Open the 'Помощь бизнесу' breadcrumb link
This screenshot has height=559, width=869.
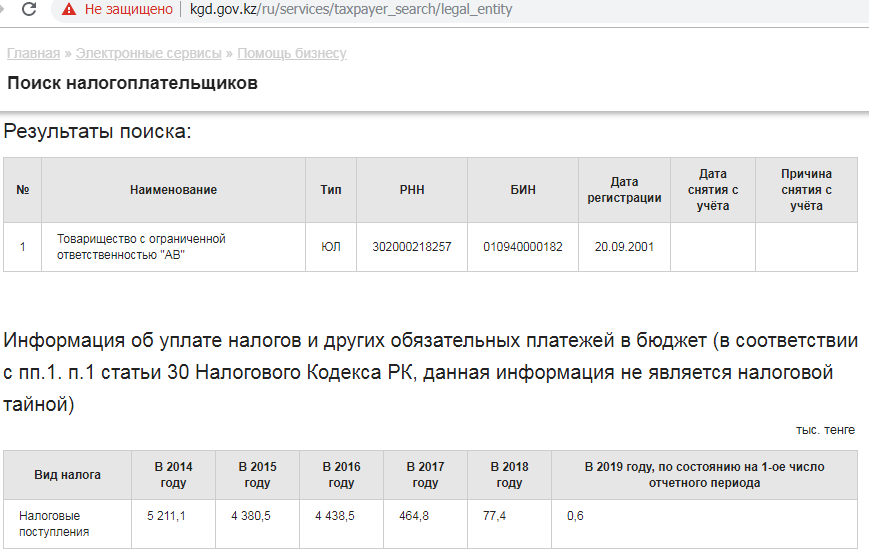pyautogui.click(x=292, y=53)
